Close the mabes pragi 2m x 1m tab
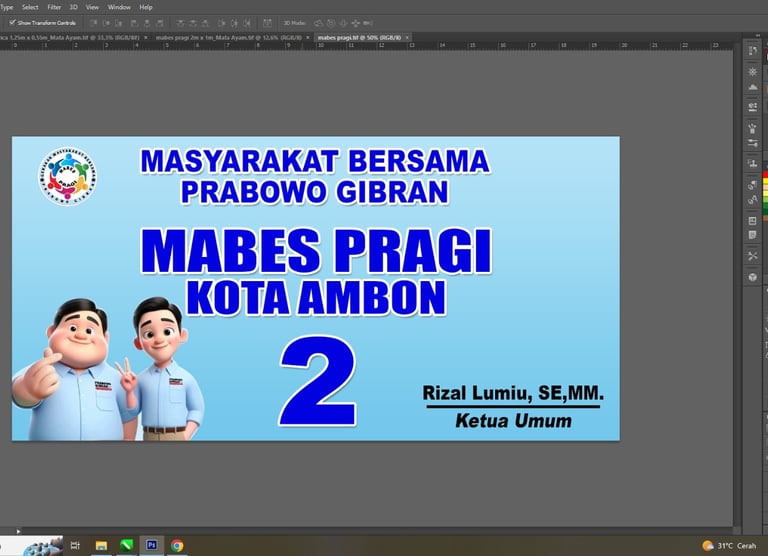This screenshot has width=768, height=556. [x=308, y=37]
